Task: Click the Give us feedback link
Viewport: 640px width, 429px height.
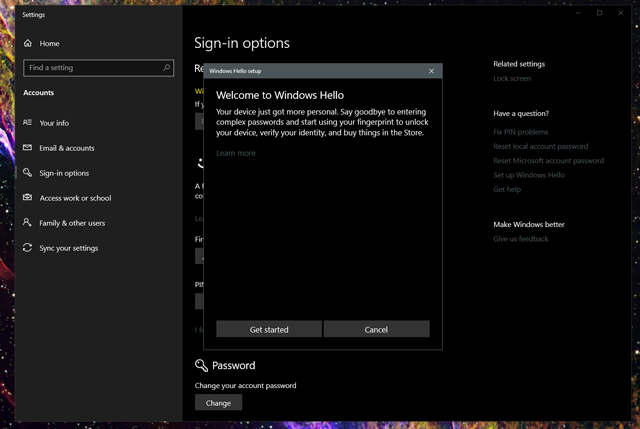Action: 520,239
